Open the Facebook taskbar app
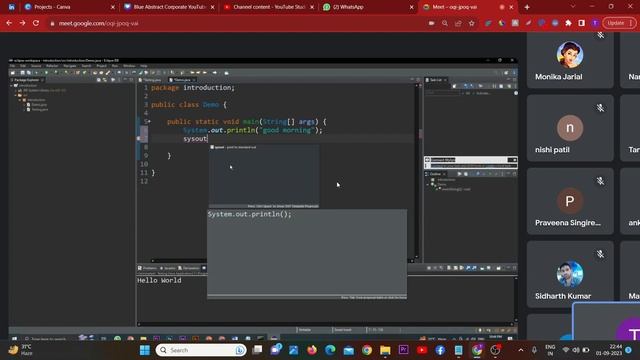 tap(440, 350)
